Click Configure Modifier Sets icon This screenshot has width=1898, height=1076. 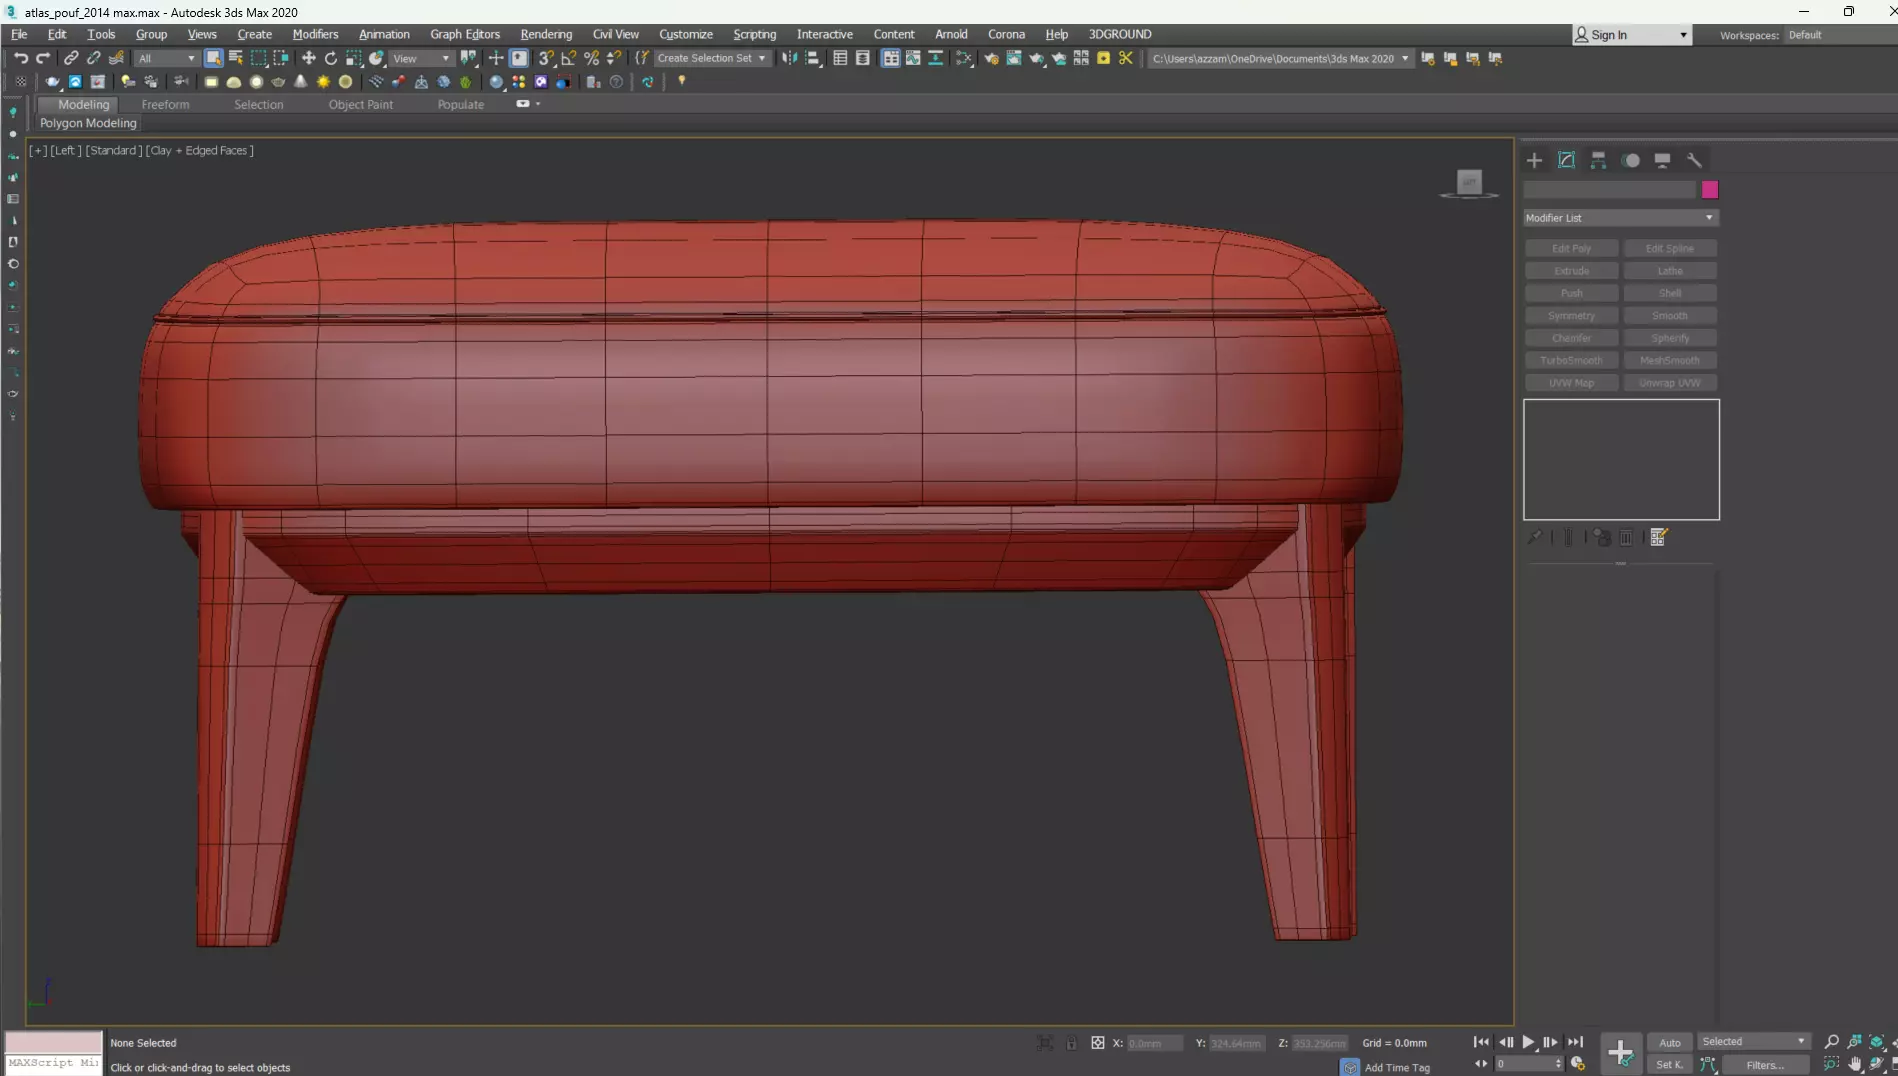tap(1659, 537)
